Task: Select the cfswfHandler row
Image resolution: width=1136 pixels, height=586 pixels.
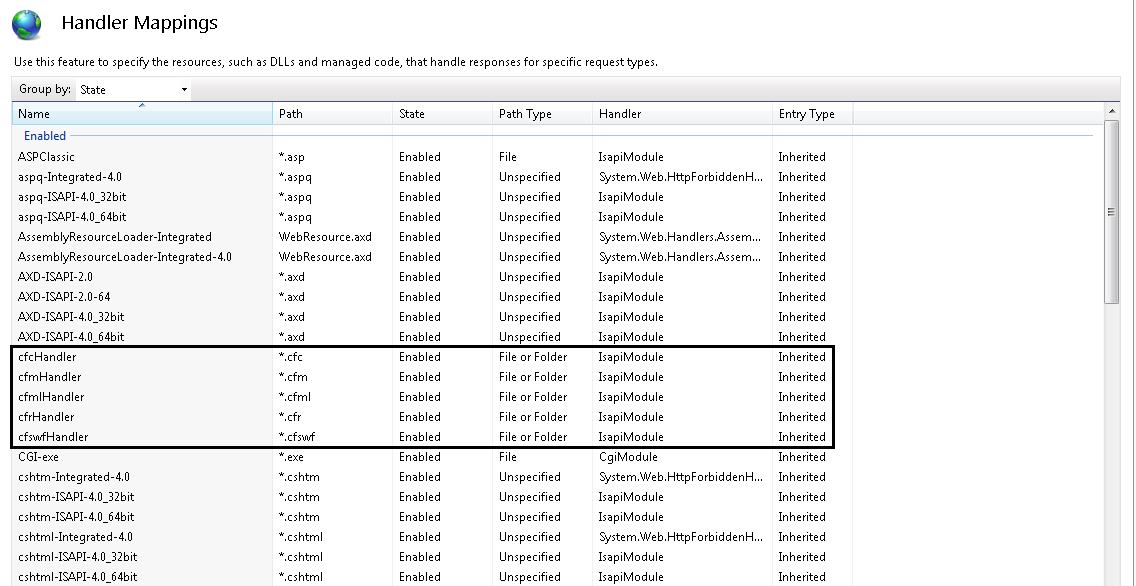Action: point(53,437)
